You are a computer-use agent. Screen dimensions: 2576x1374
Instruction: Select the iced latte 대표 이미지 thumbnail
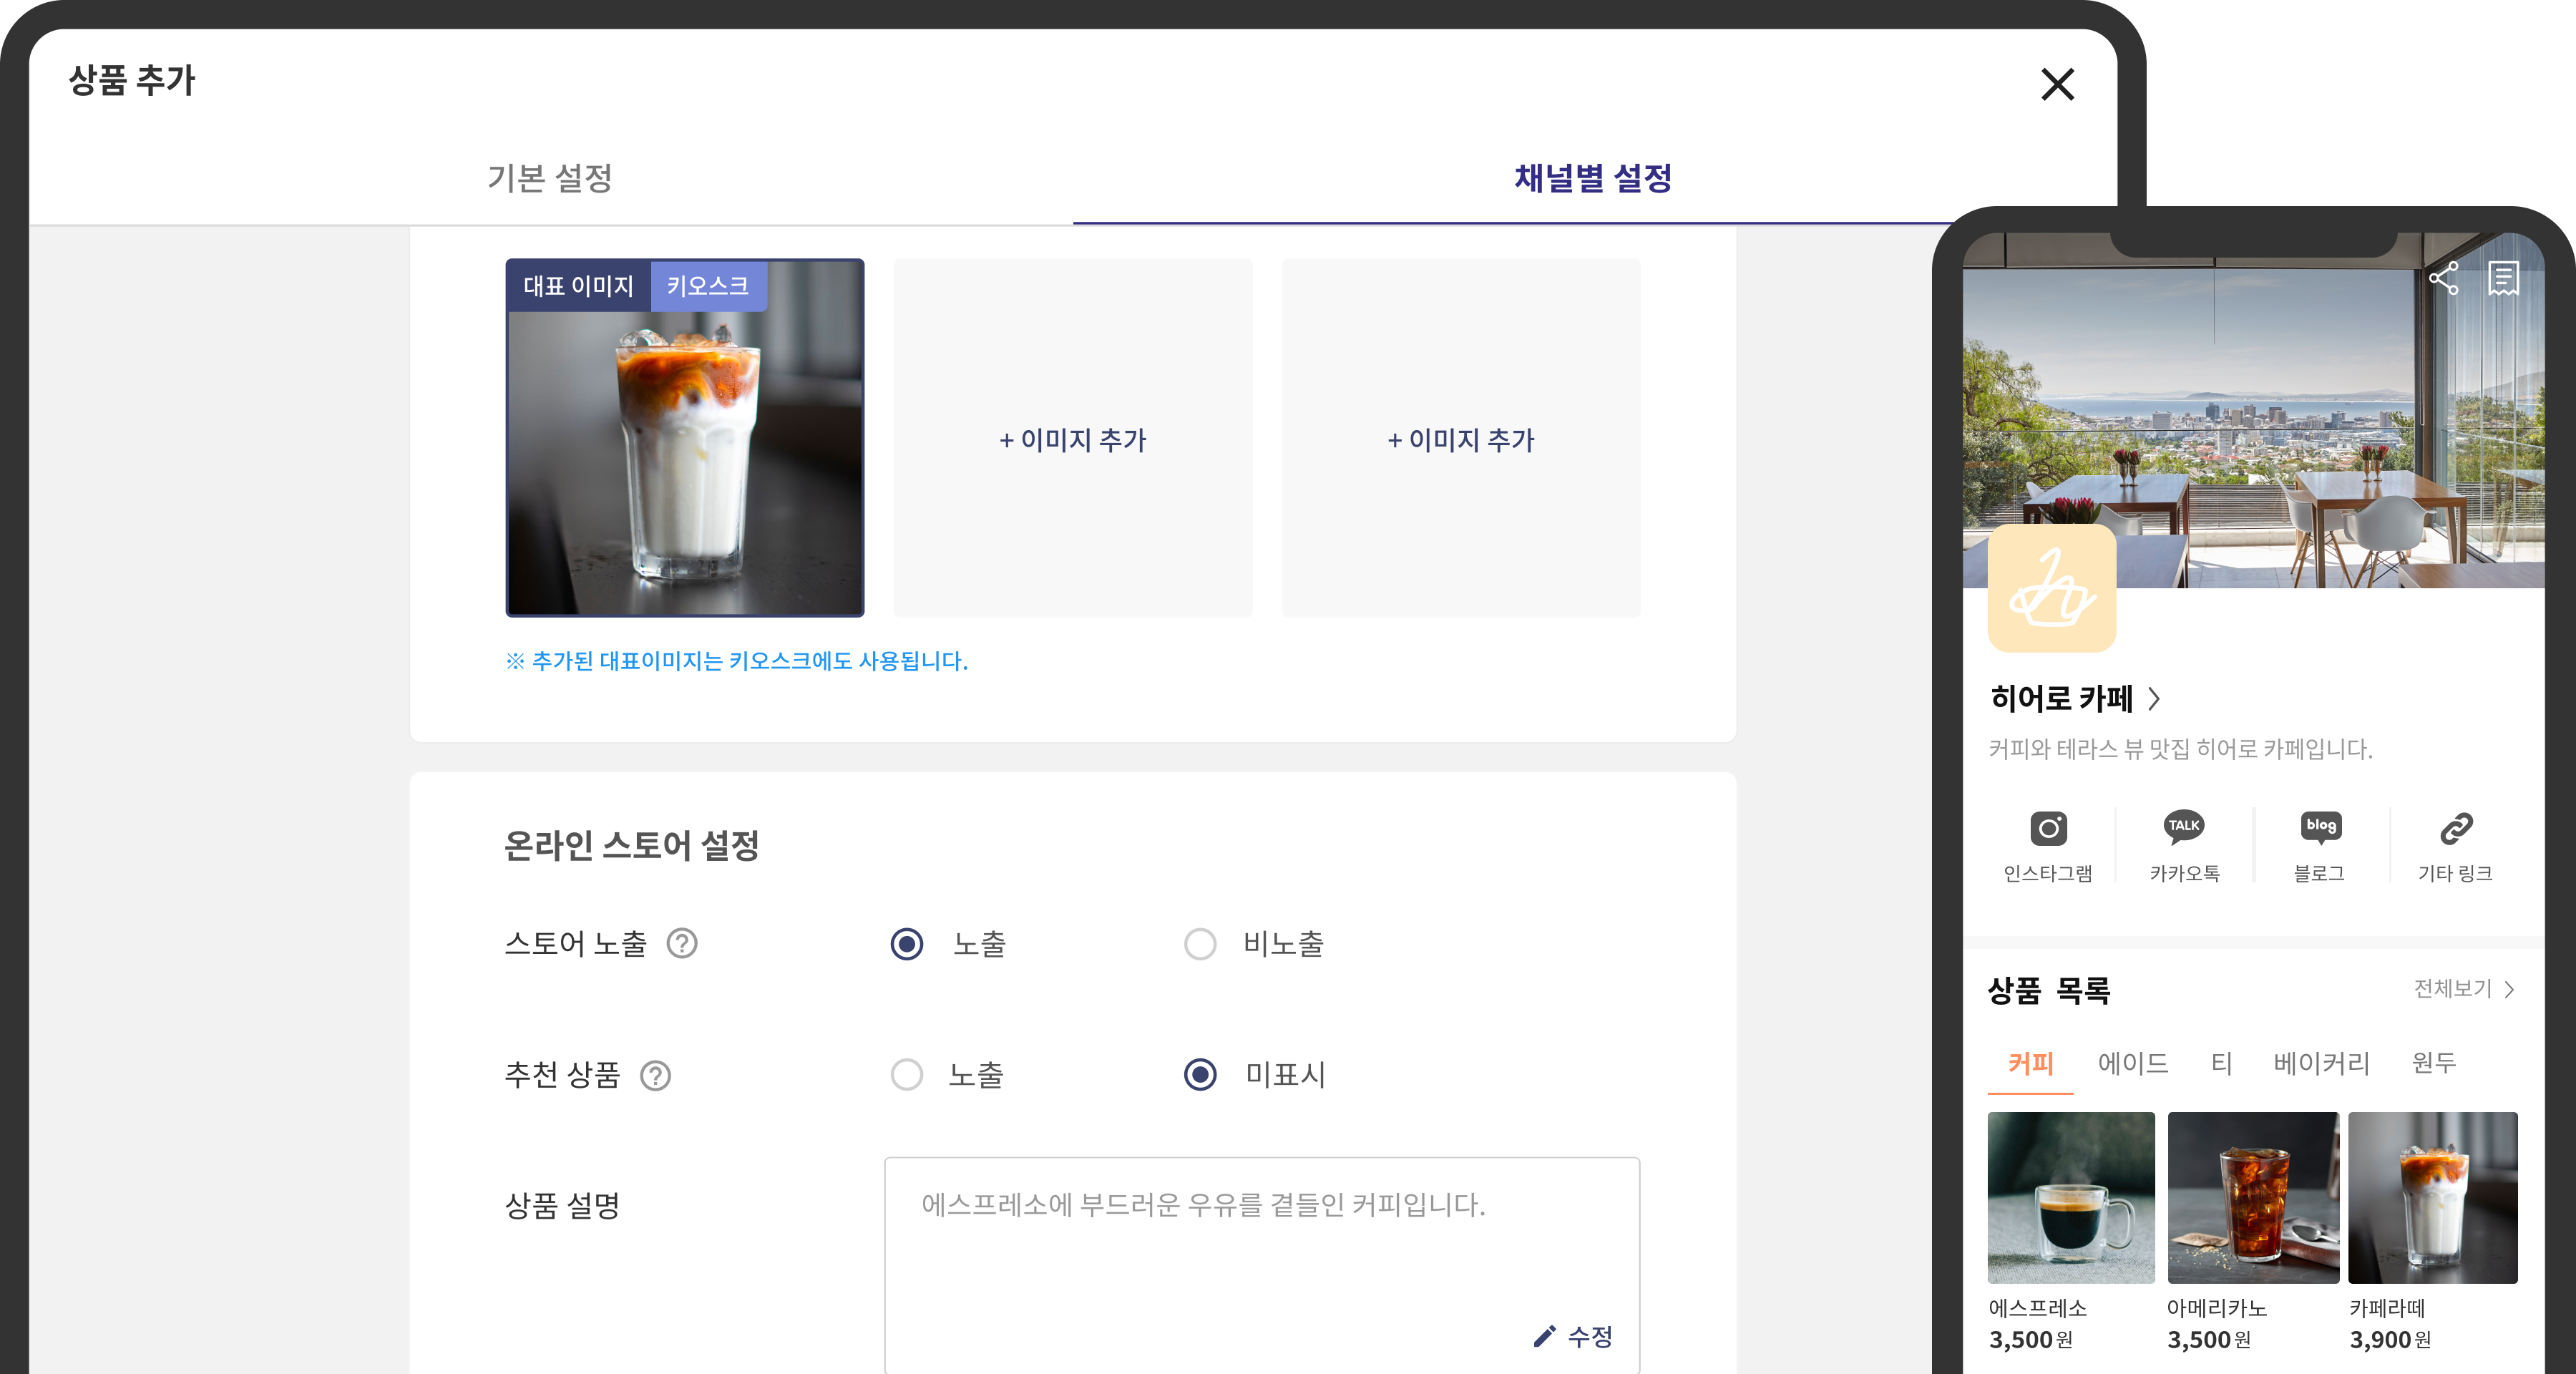(x=685, y=437)
